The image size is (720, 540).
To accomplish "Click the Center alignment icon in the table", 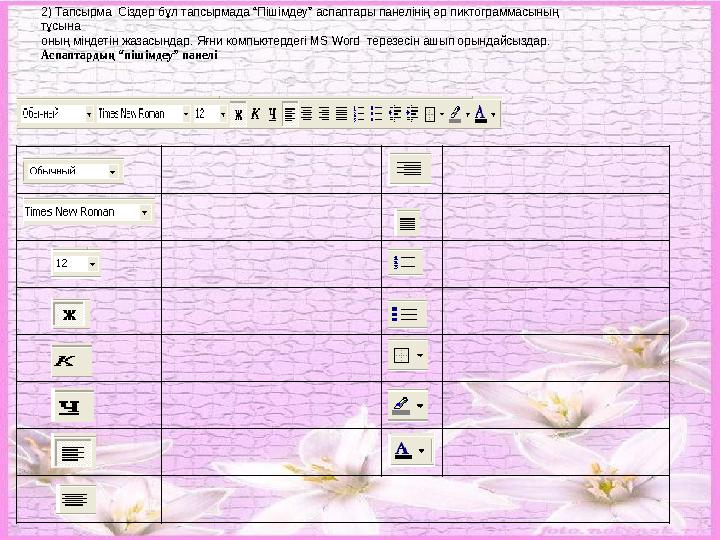I will [x=75, y=499].
